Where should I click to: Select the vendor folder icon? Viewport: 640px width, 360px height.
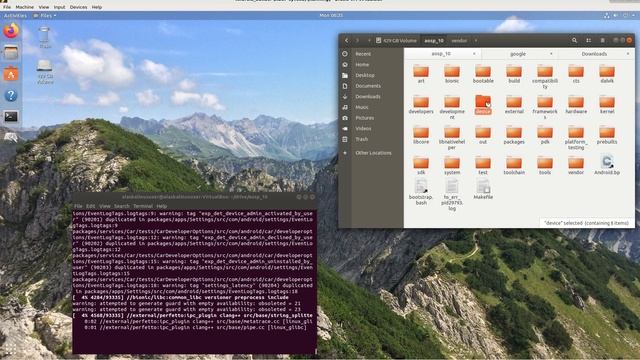coord(576,163)
